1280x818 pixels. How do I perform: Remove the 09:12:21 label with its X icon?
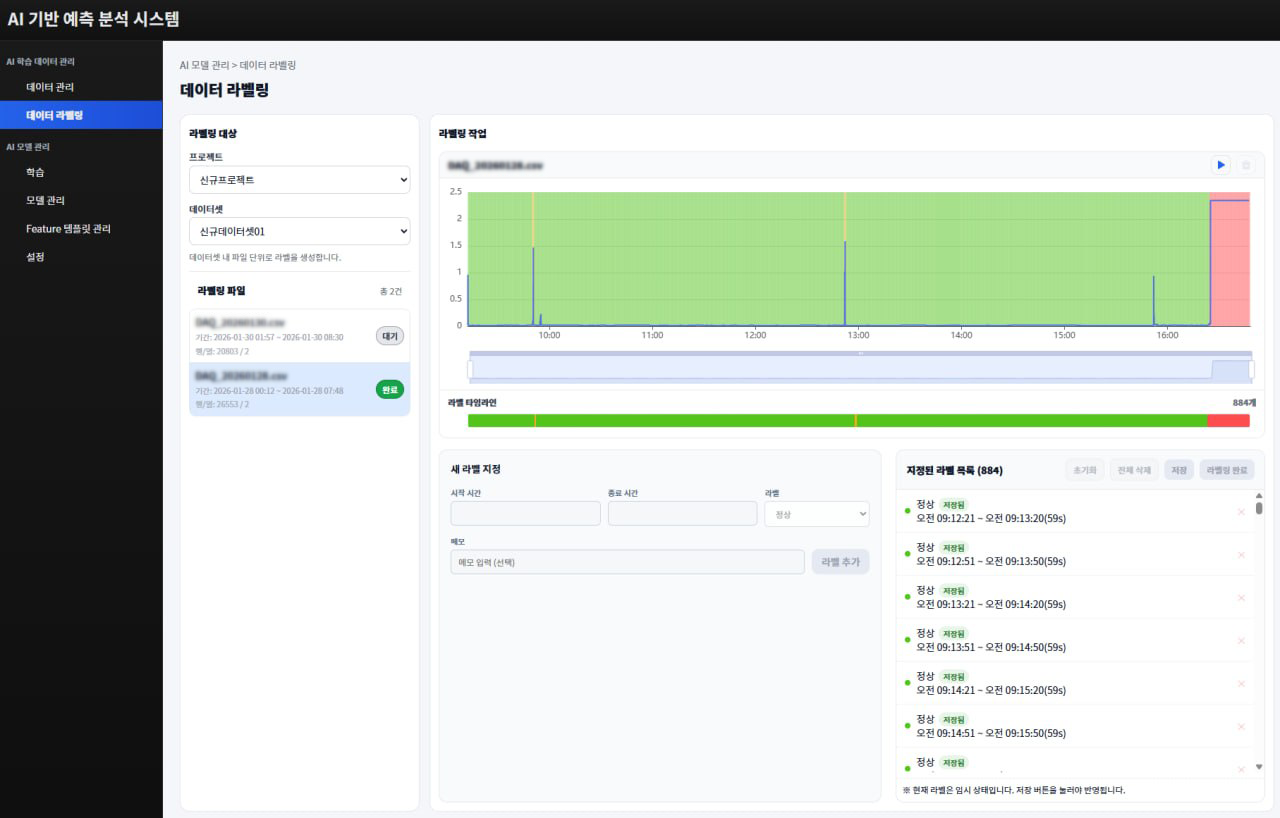pyautogui.click(x=1241, y=512)
